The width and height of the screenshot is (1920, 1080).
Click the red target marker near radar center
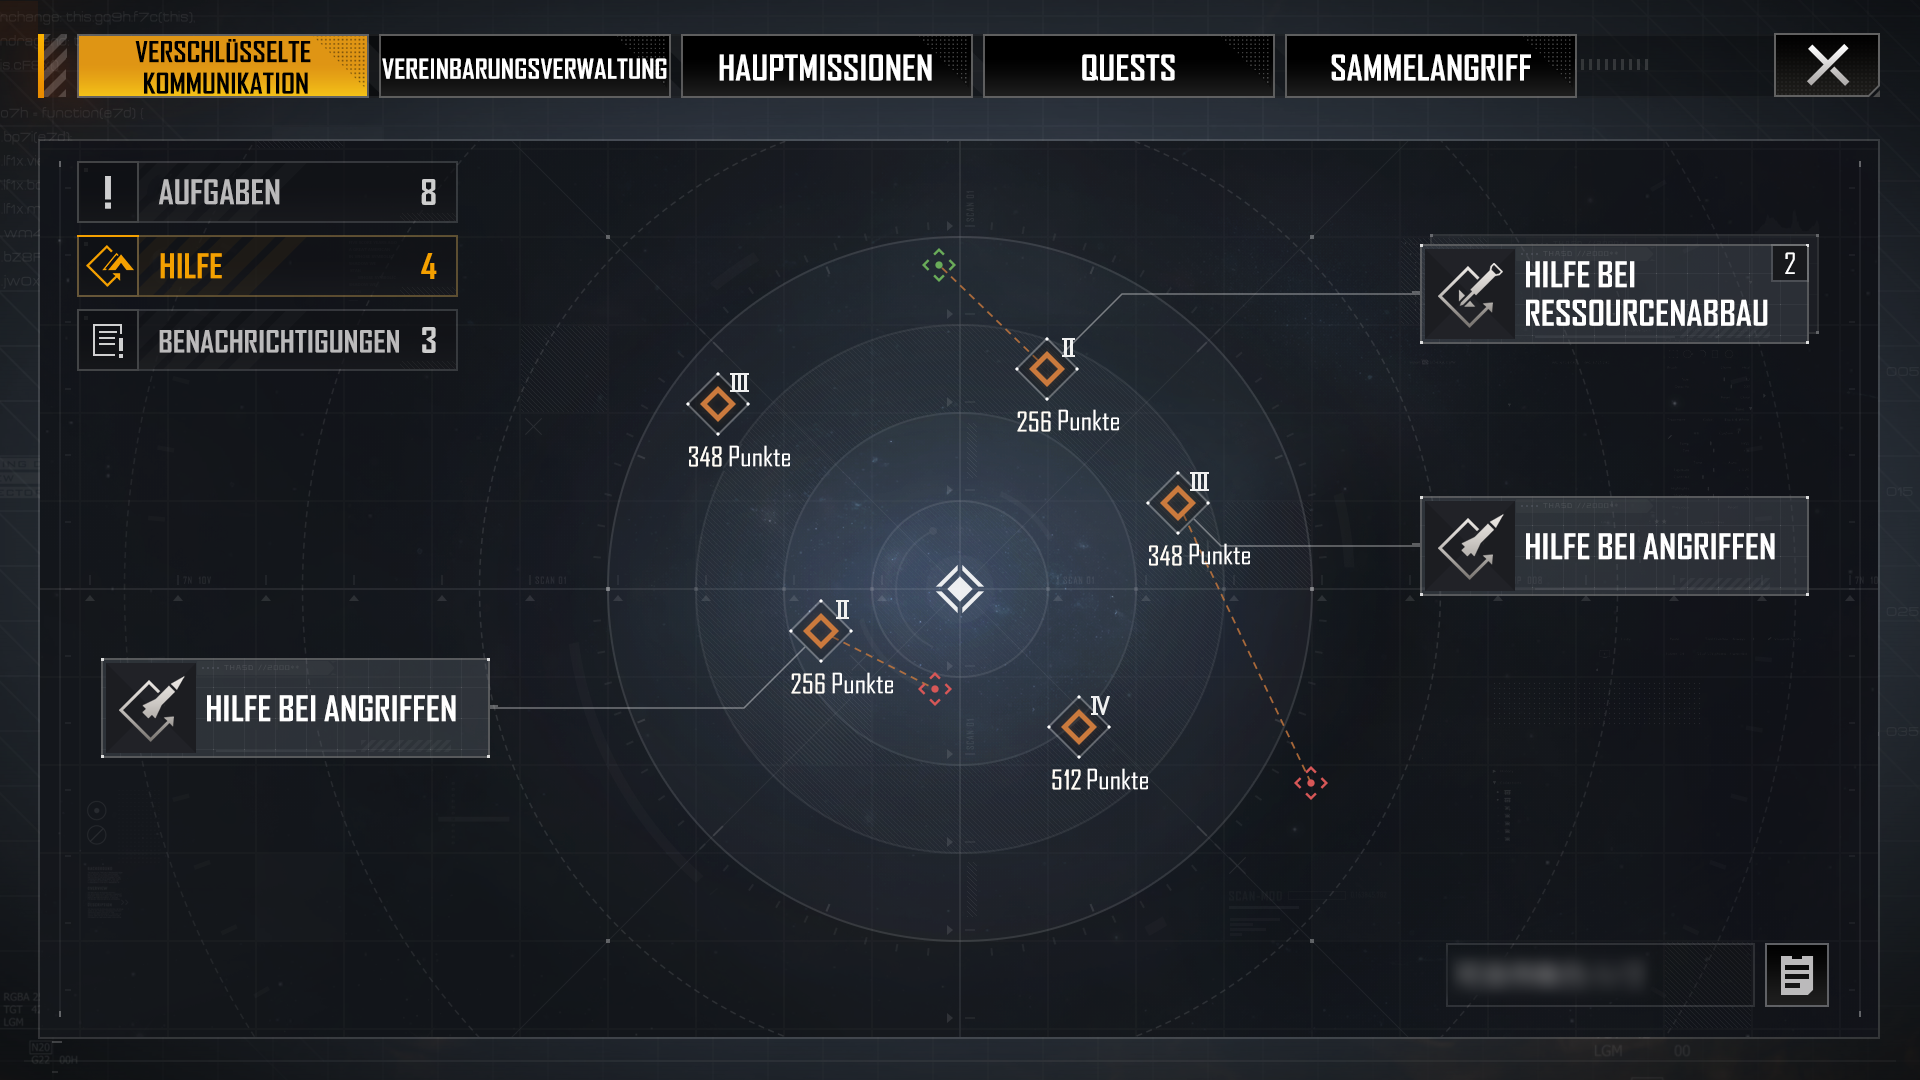click(935, 689)
